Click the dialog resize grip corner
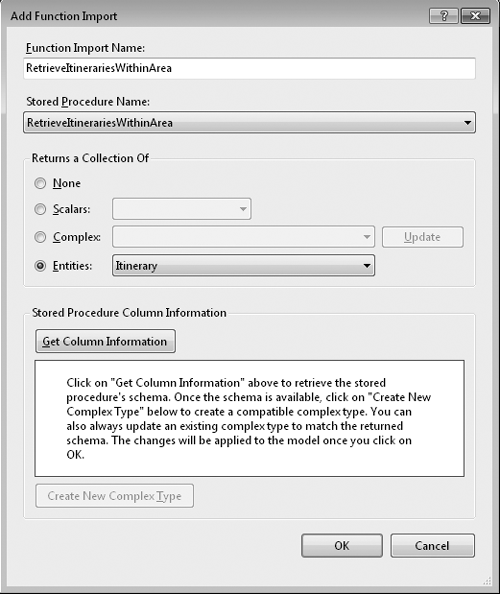Image resolution: width=500 pixels, height=594 pixels. click(x=487, y=580)
